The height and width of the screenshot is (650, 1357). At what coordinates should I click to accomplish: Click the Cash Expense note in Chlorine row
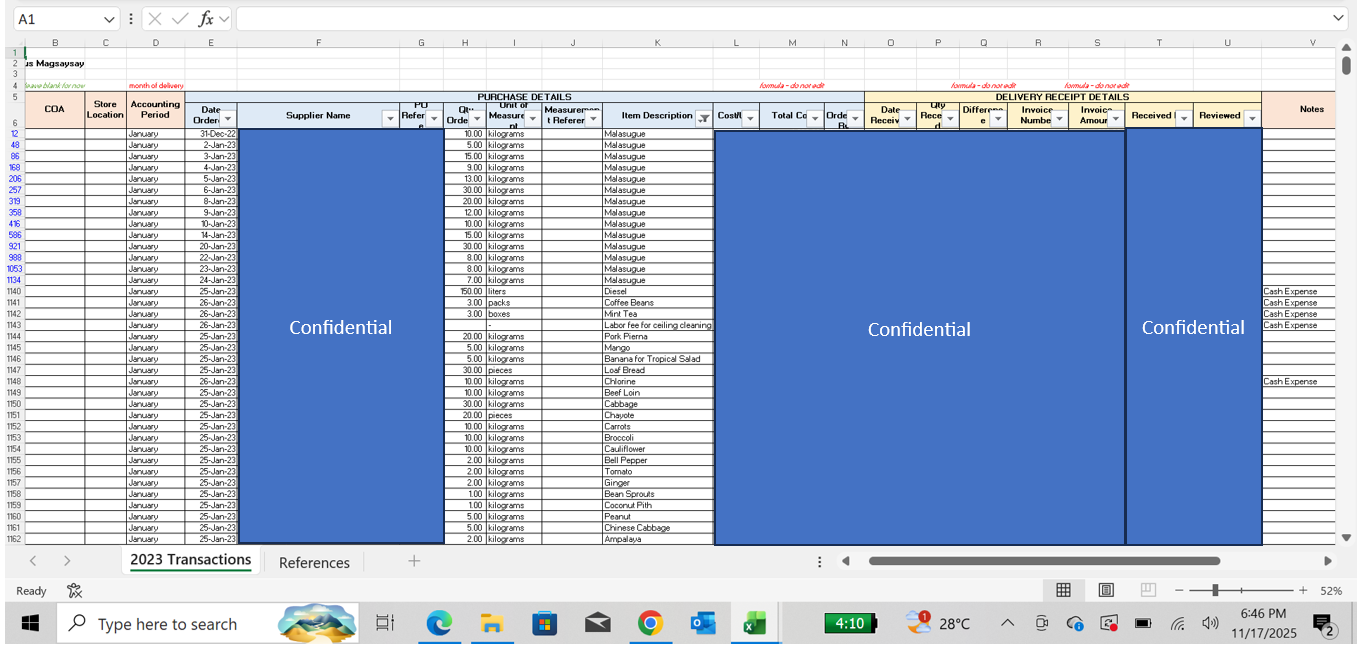(1298, 381)
